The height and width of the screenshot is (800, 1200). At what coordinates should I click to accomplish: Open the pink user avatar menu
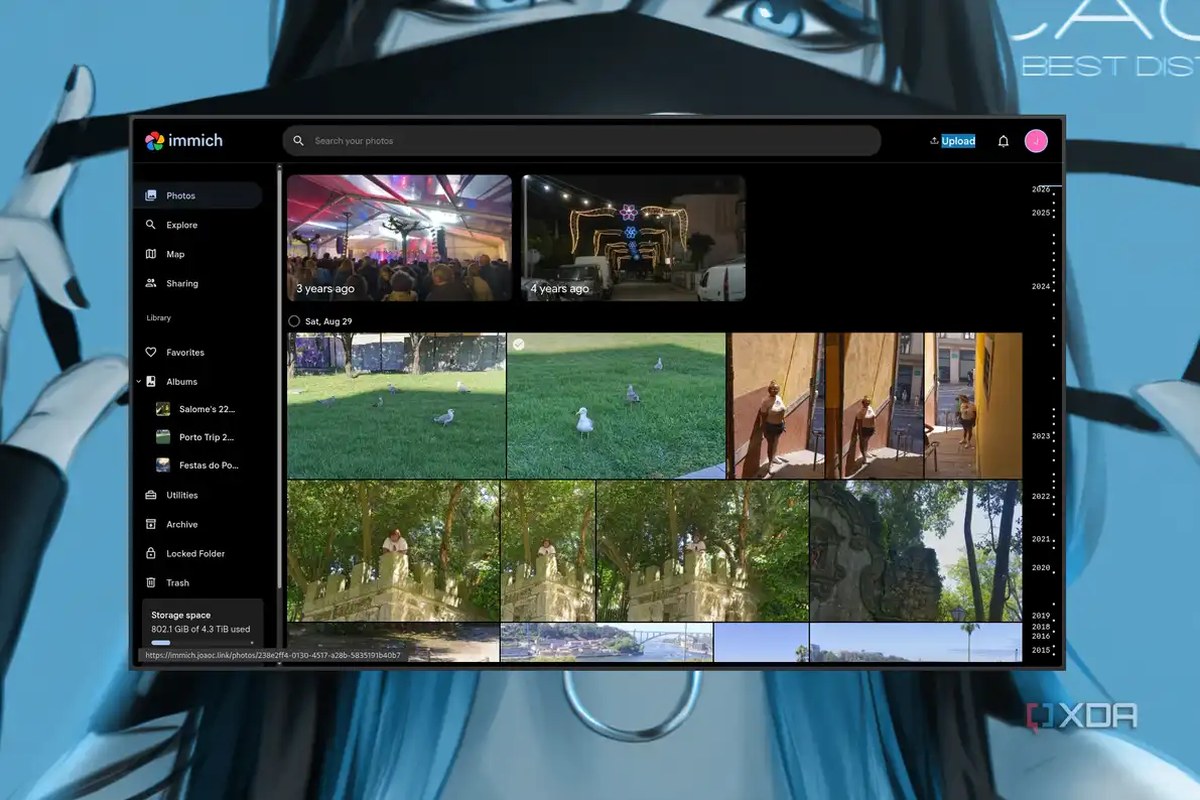coord(1036,141)
